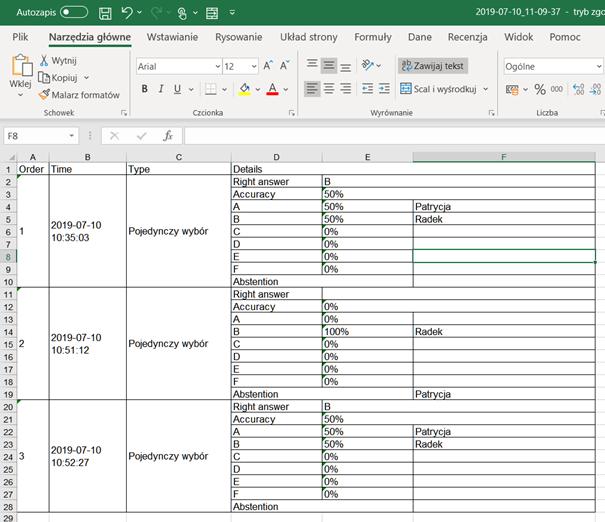This screenshot has width=605, height=522.
Task: Align text to bottom icon
Action: click(346, 67)
